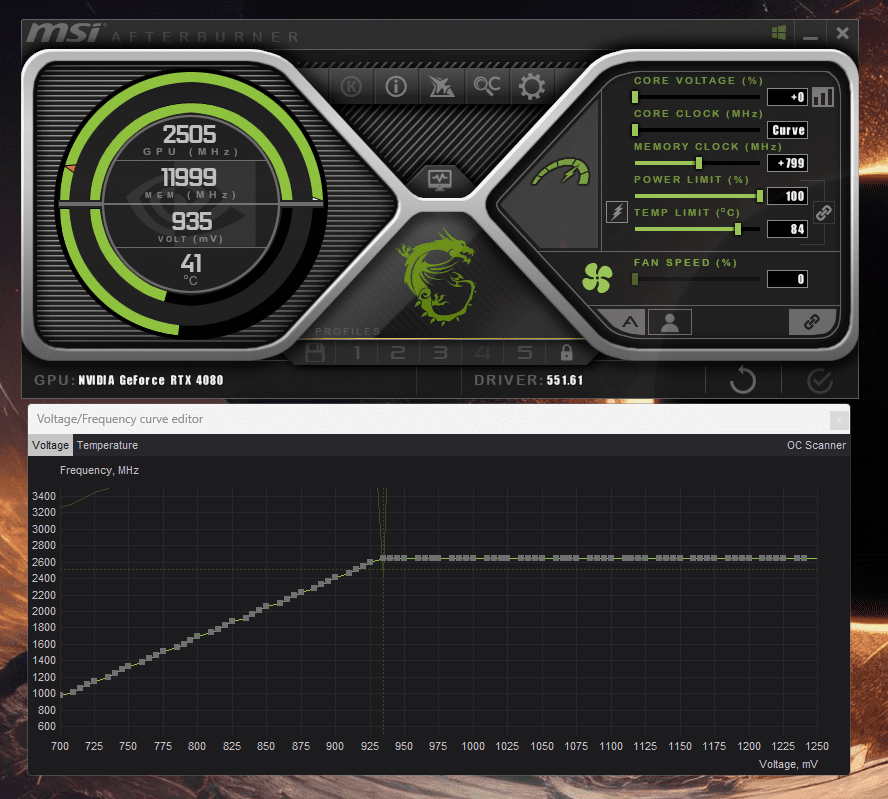888x799 pixels.
Task: Switch to the Voltage tab in curve editor
Action: (50, 445)
